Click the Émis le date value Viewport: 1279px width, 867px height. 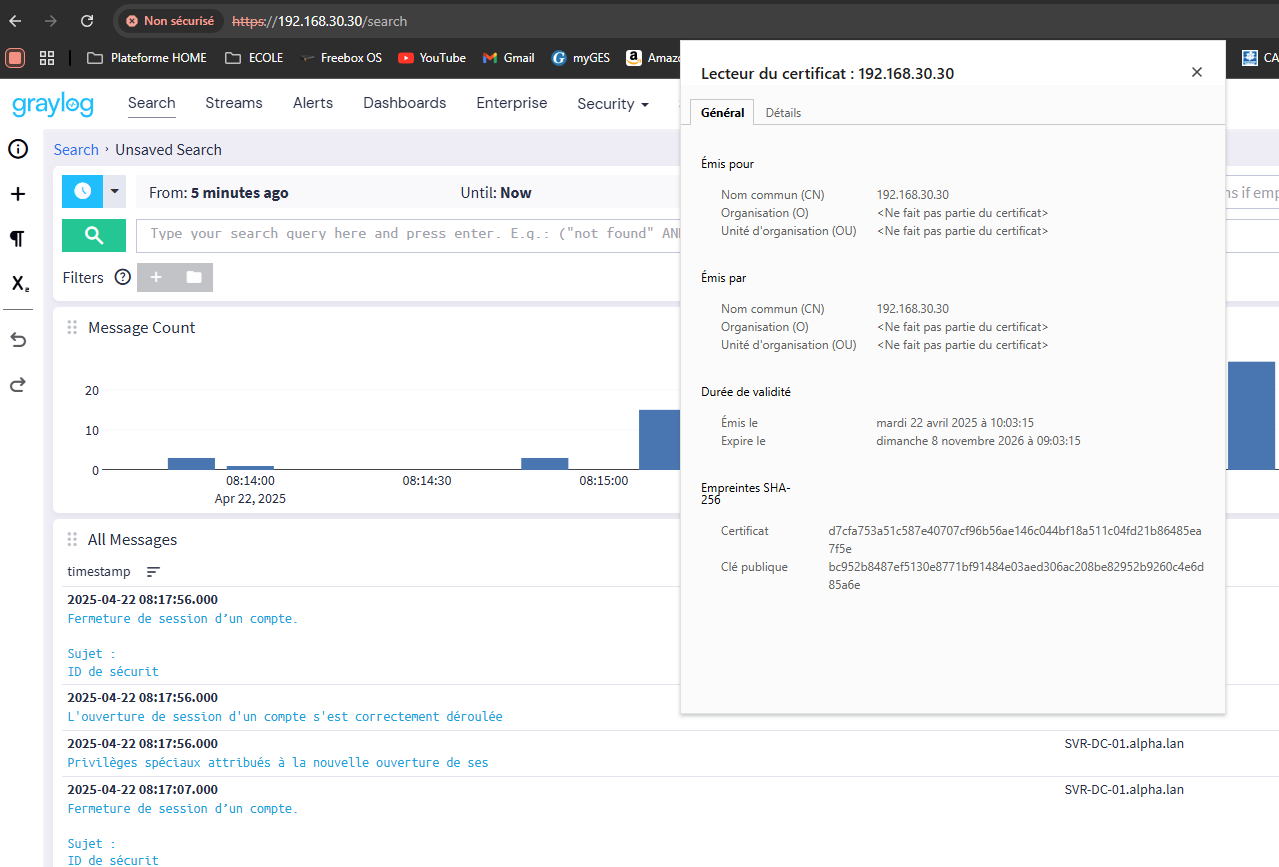click(955, 423)
